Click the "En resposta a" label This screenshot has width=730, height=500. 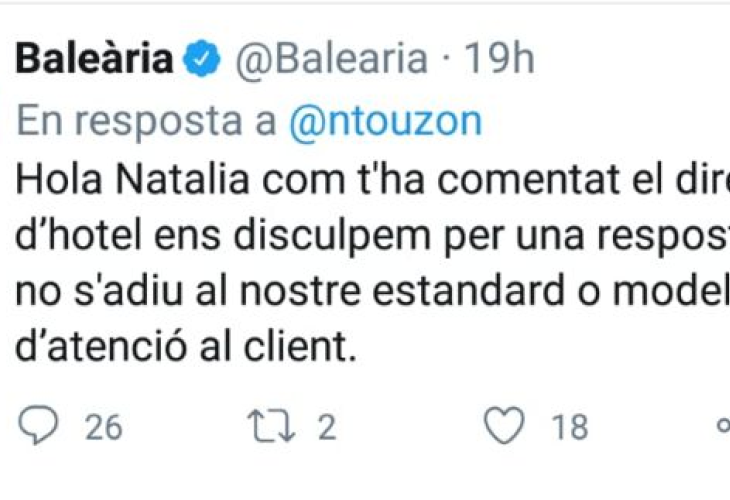pos(147,121)
